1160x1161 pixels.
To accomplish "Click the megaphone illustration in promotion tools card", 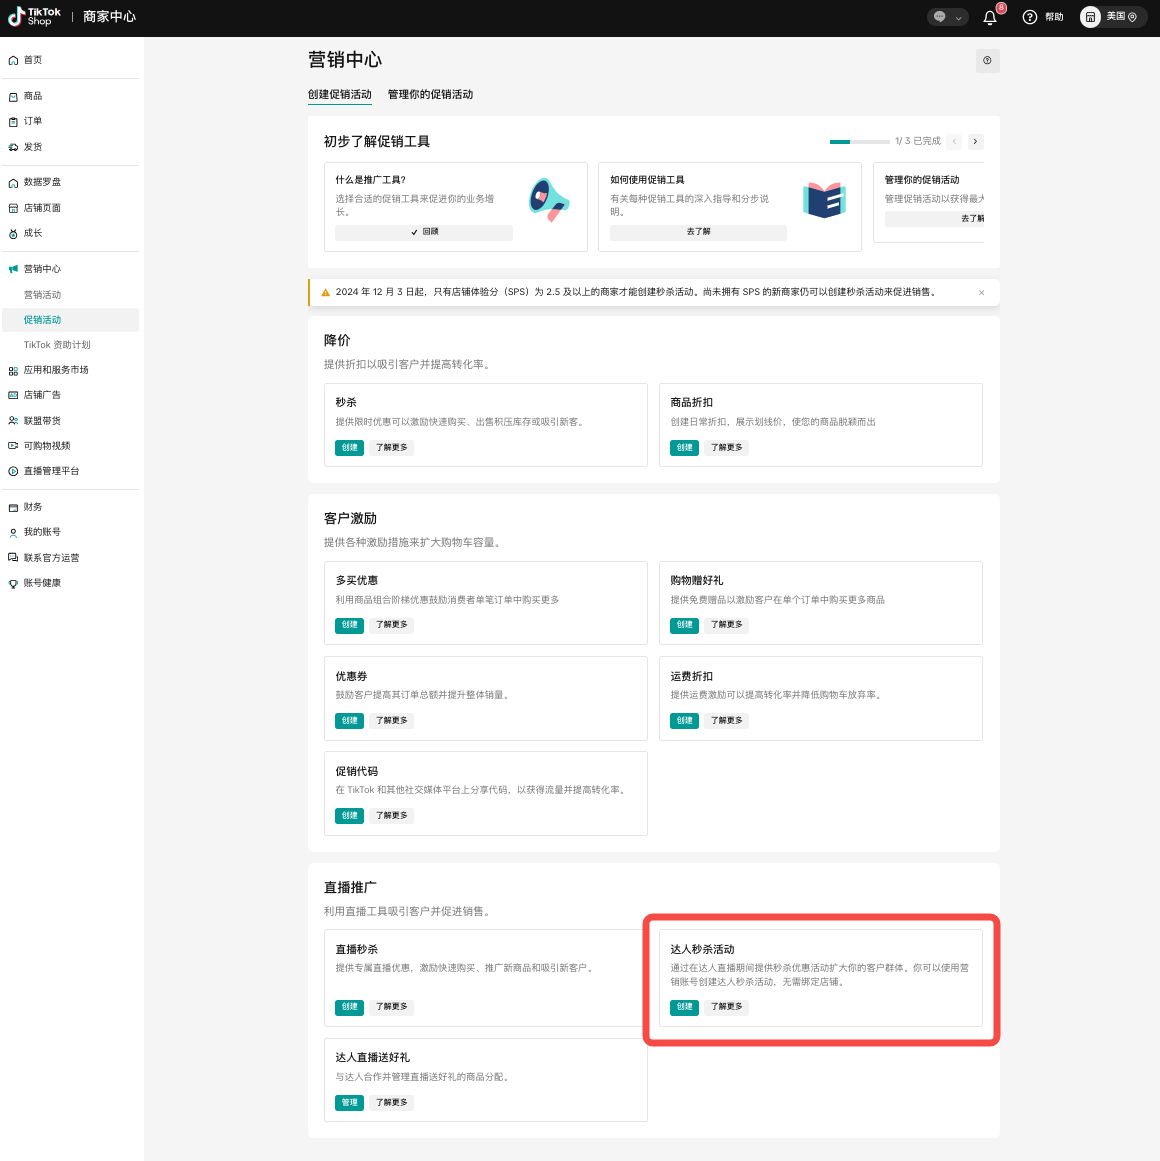I will coord(548,200).
